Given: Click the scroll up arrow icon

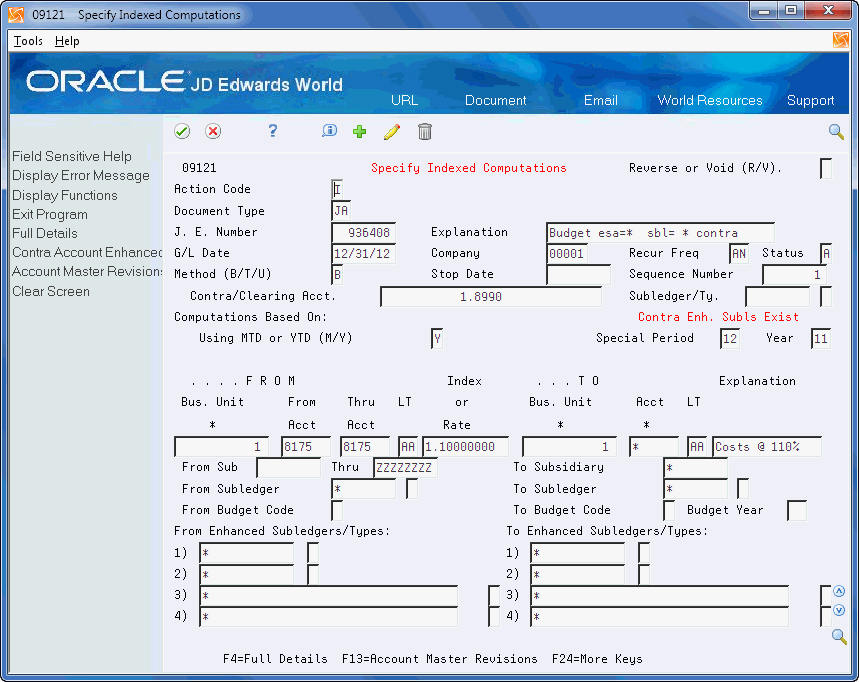Looking at the screenshot, I should coord(839,591).
